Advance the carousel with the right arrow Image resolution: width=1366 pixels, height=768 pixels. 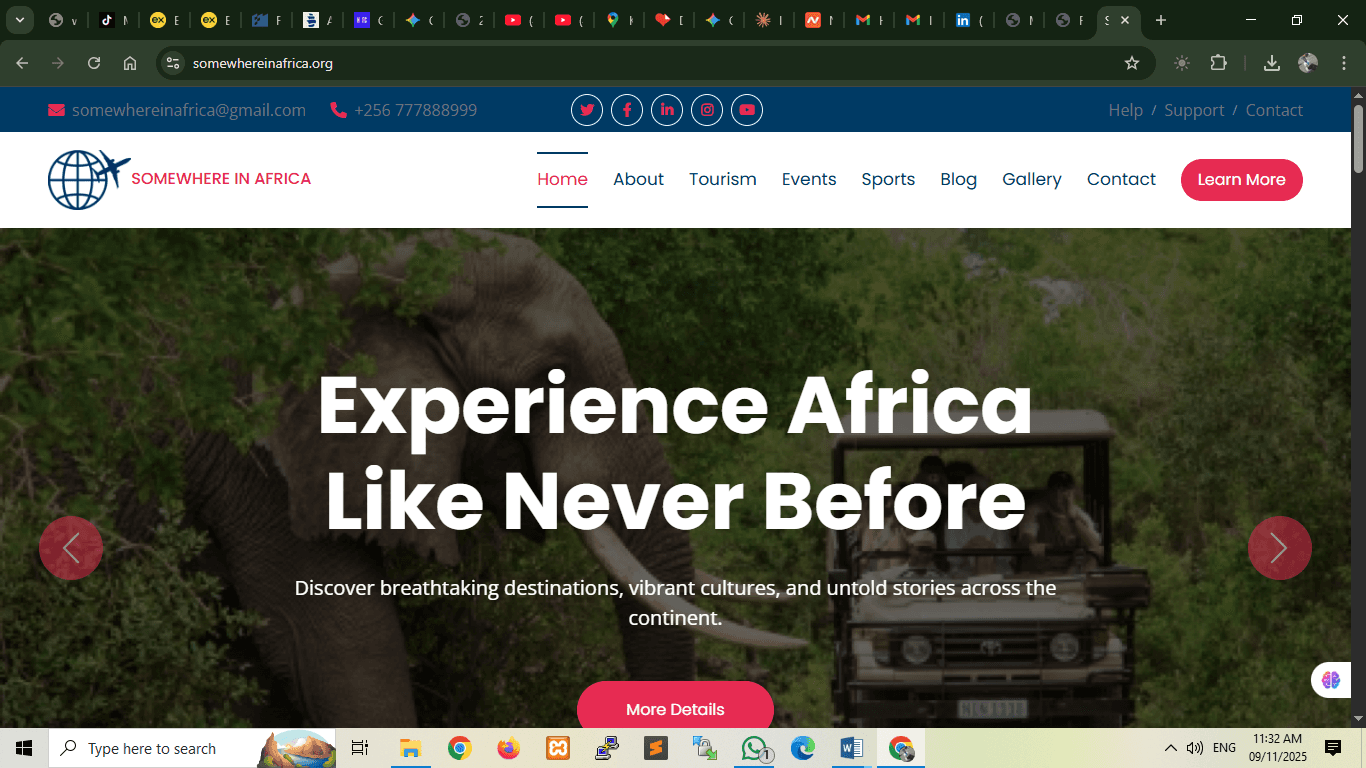point(1279,548)
